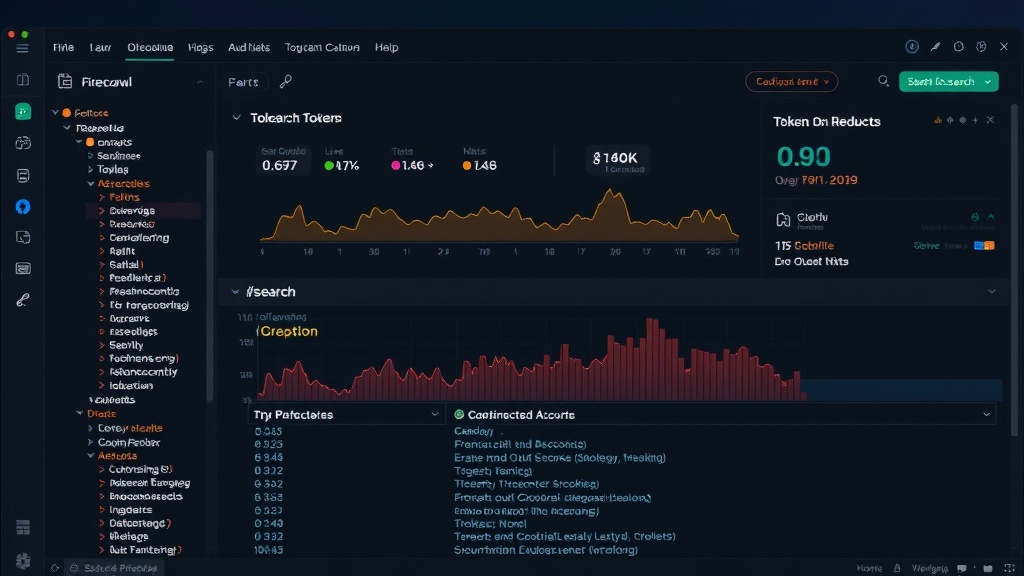This screenshot has width=1024, height=576.
Task: Collapse the Ctoffu row with green chevron
Action: (991, 217)
